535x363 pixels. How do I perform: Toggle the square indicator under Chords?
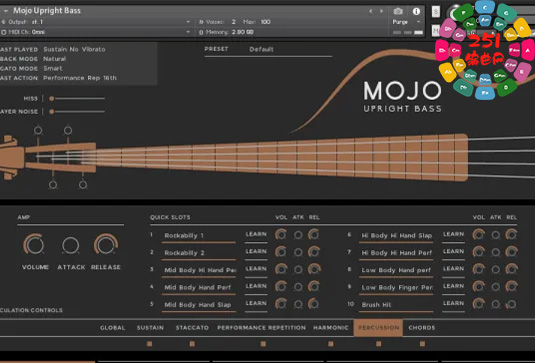click(x=422, y=344)
